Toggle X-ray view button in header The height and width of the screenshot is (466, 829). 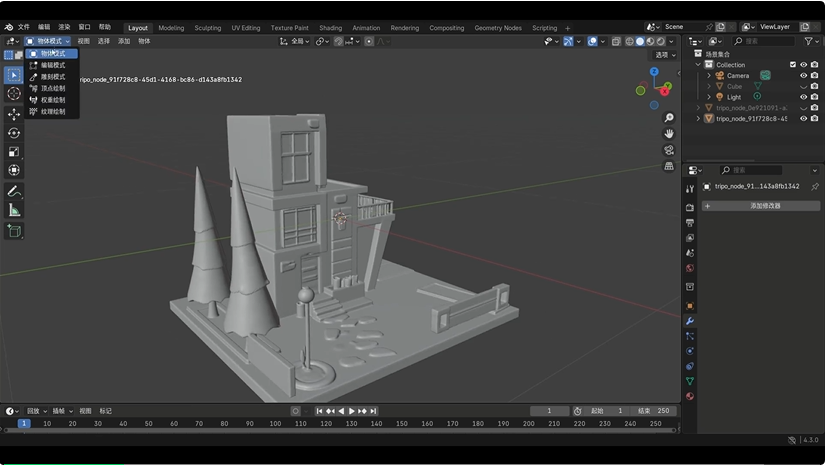616,41
